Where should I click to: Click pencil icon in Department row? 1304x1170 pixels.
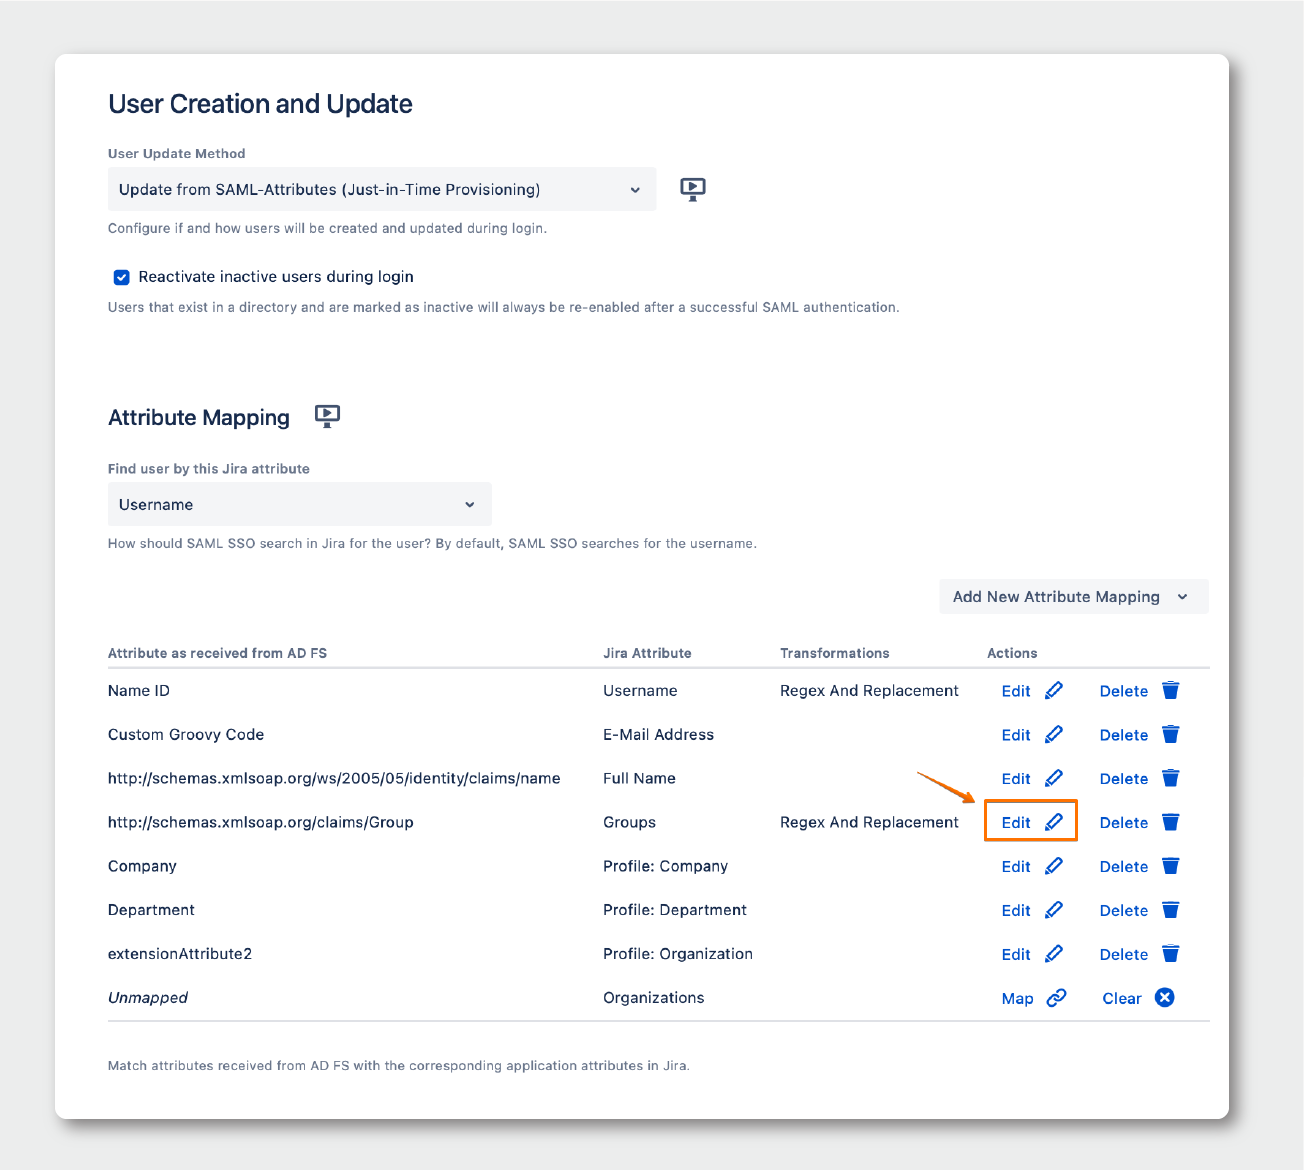point(1054,910)
